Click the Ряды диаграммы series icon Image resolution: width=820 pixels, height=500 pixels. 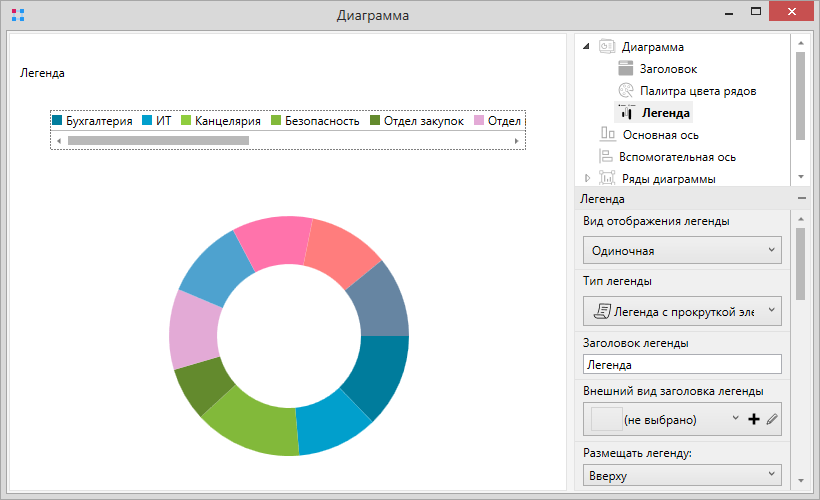(x=606, y=178)
